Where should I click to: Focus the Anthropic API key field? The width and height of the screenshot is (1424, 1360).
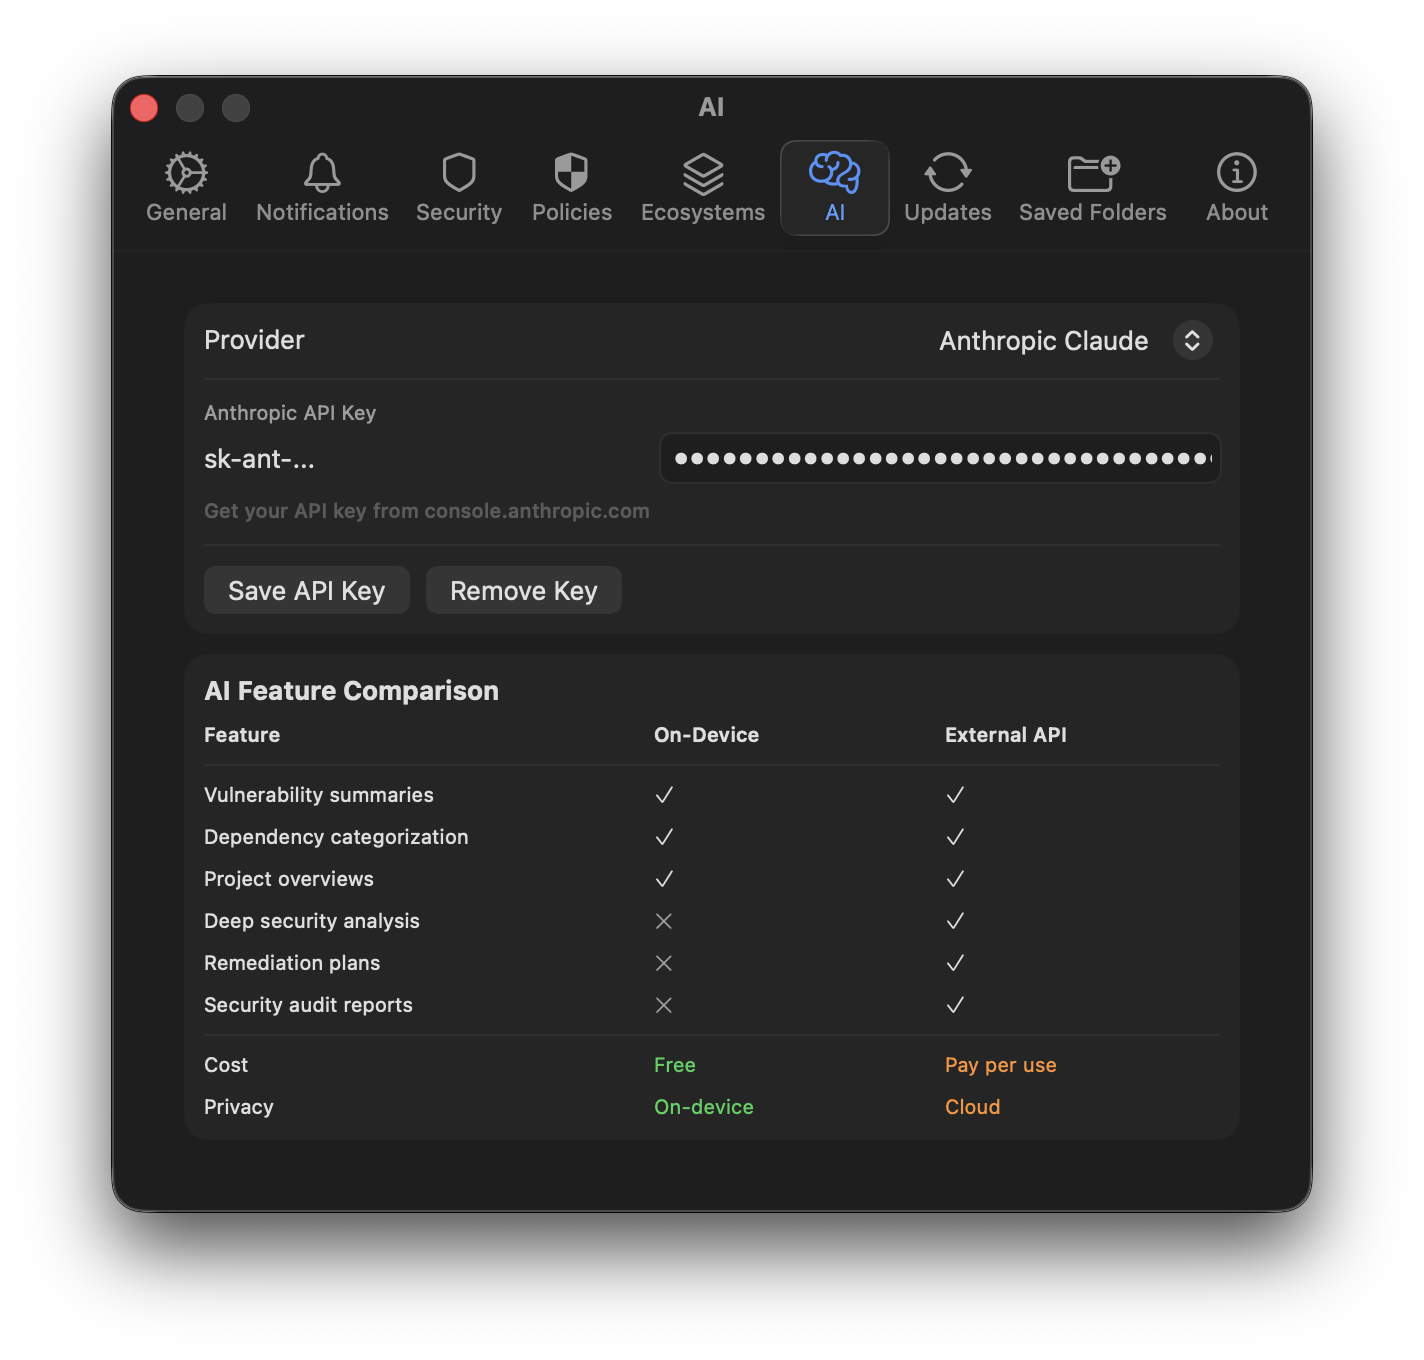(x=940, y=459)
